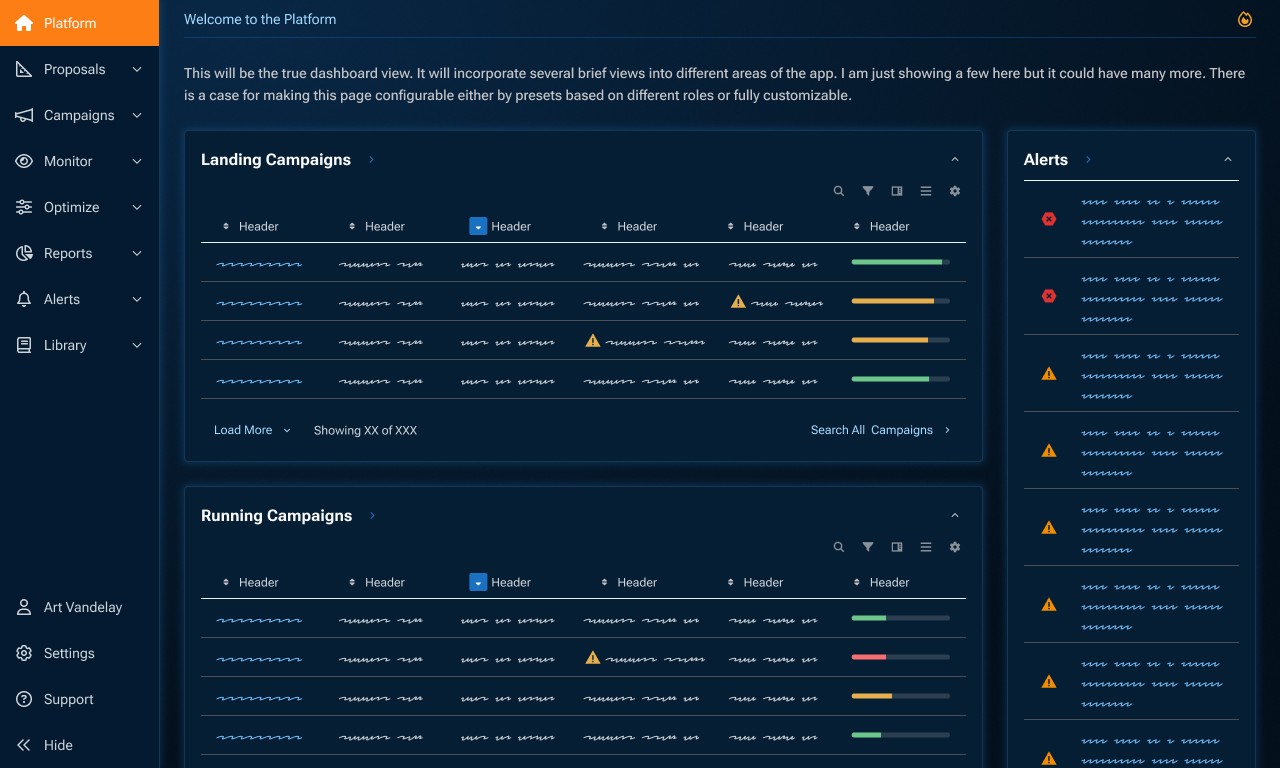Click the filter funnel in Landing Campaigns
This screenshot has width=1280, height=768.
click(x=868, y=191)
